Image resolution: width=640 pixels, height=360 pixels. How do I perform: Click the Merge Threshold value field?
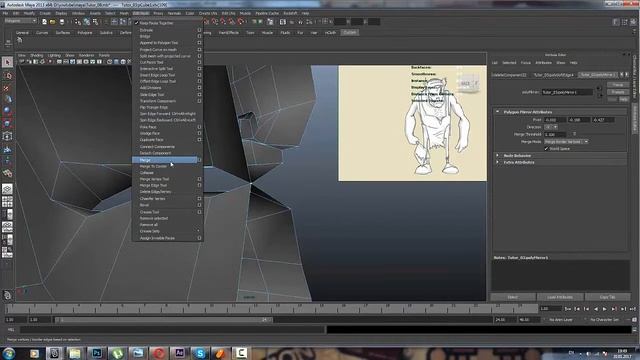[x=555, y=134]
